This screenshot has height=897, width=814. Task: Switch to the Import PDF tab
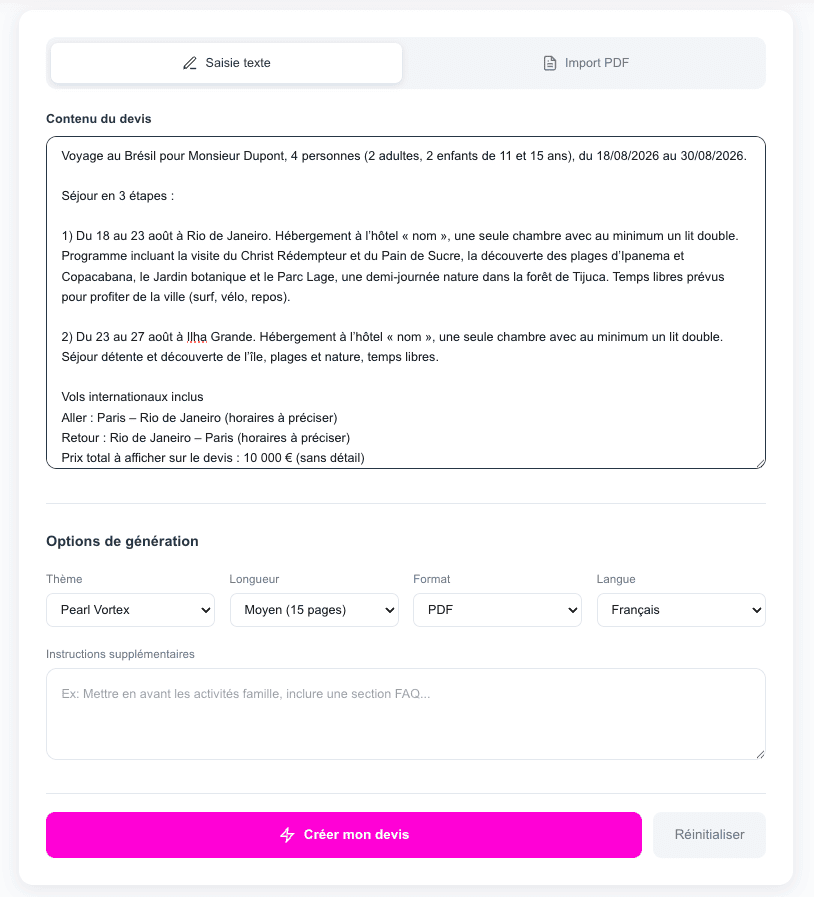[x=585, y=63]
